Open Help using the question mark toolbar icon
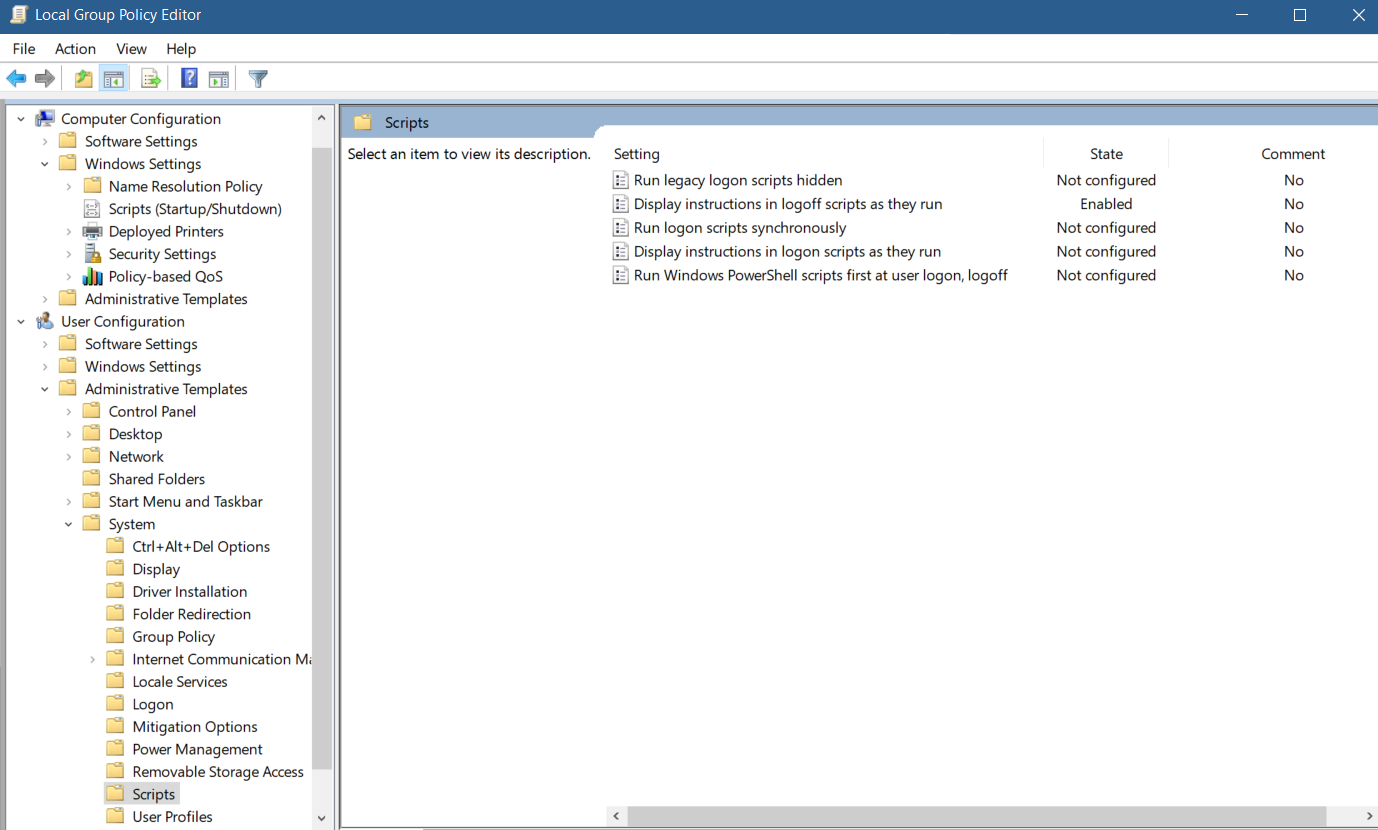Screen dimensions: 1378x830 pyautogui.click(x=188, y=78)
